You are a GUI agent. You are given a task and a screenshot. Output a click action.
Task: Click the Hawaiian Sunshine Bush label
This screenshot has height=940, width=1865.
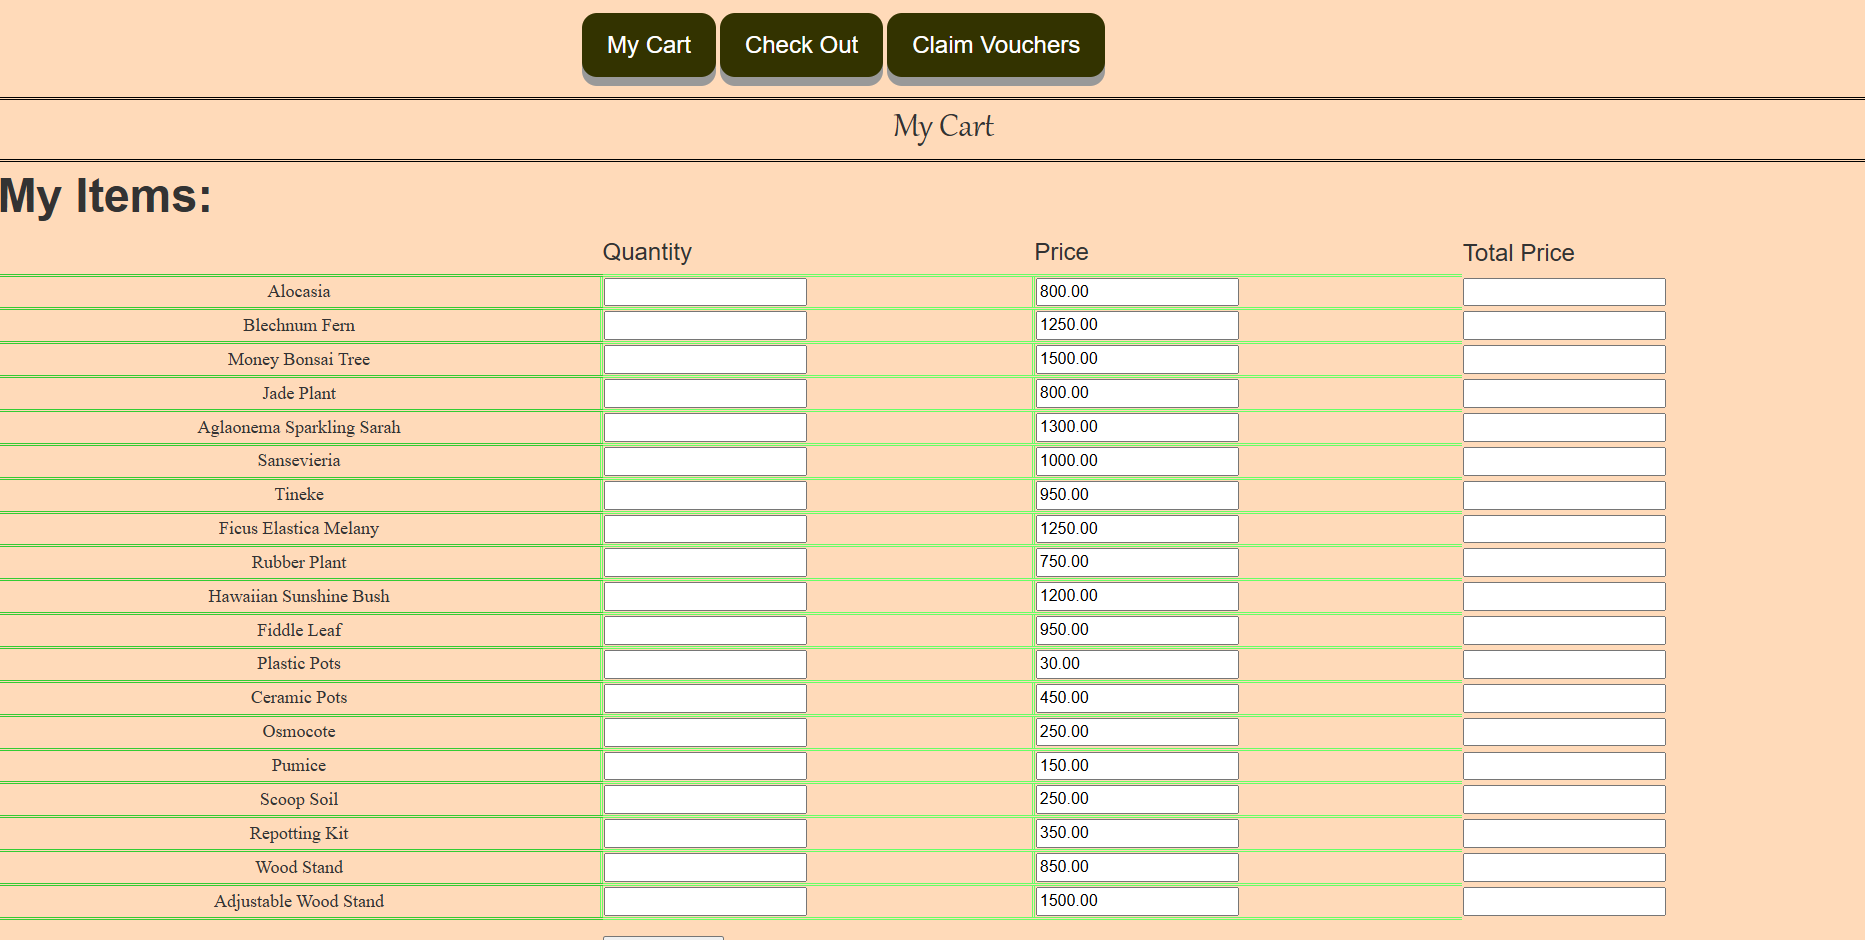(299, 596)
